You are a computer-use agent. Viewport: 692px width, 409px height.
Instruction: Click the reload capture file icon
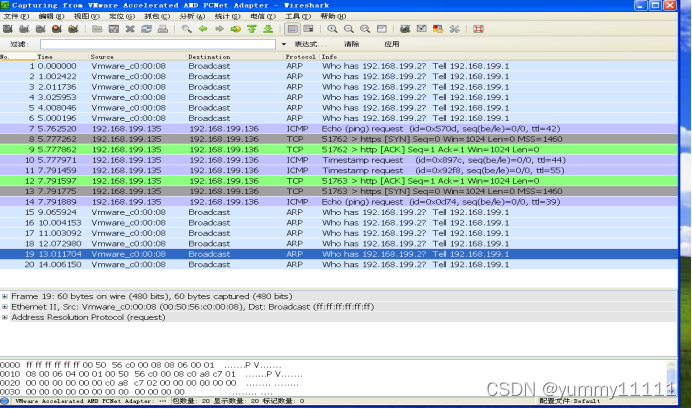pos(147,30)
